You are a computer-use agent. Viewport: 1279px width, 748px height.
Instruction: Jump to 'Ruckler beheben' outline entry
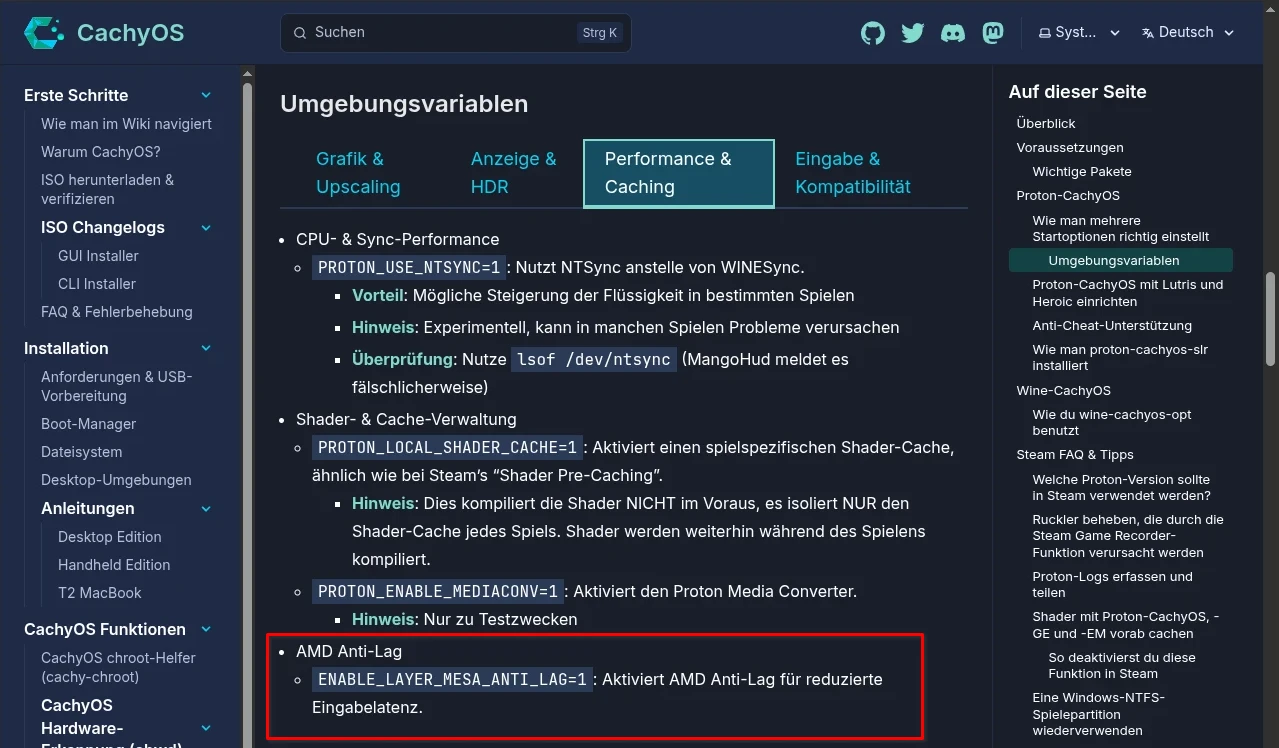pos(1128,536)
